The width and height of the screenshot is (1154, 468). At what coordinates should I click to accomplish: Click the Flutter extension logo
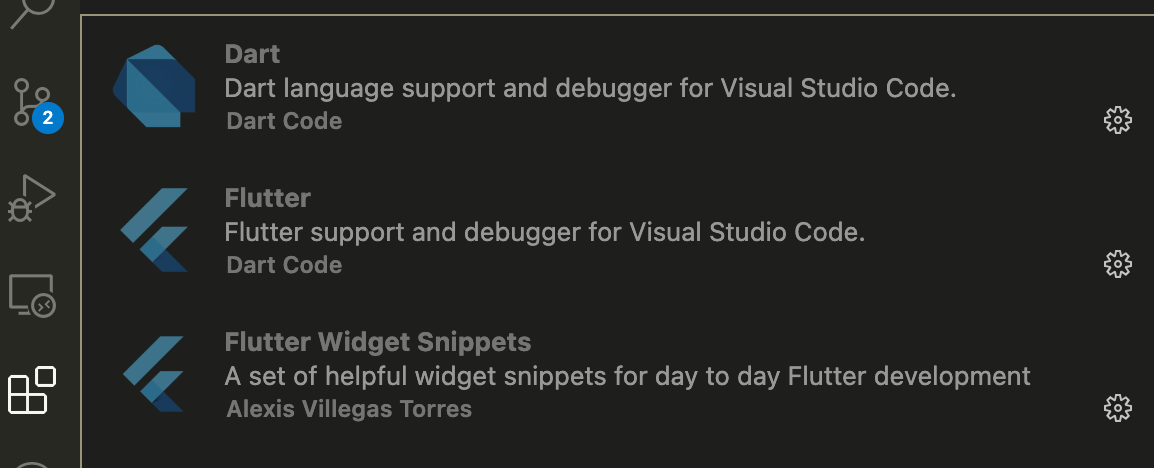[x=154, y=230]
